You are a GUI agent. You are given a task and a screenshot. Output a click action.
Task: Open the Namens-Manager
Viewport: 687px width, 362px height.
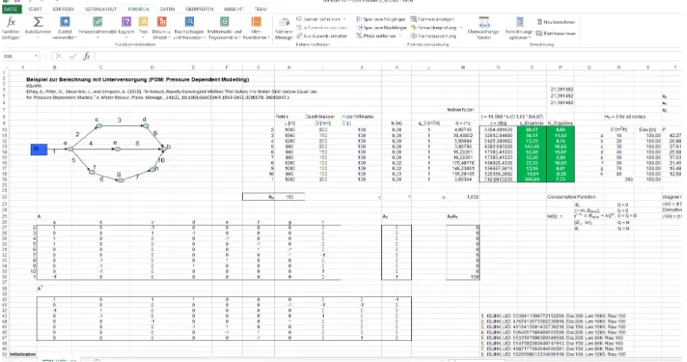pos(284,29)
